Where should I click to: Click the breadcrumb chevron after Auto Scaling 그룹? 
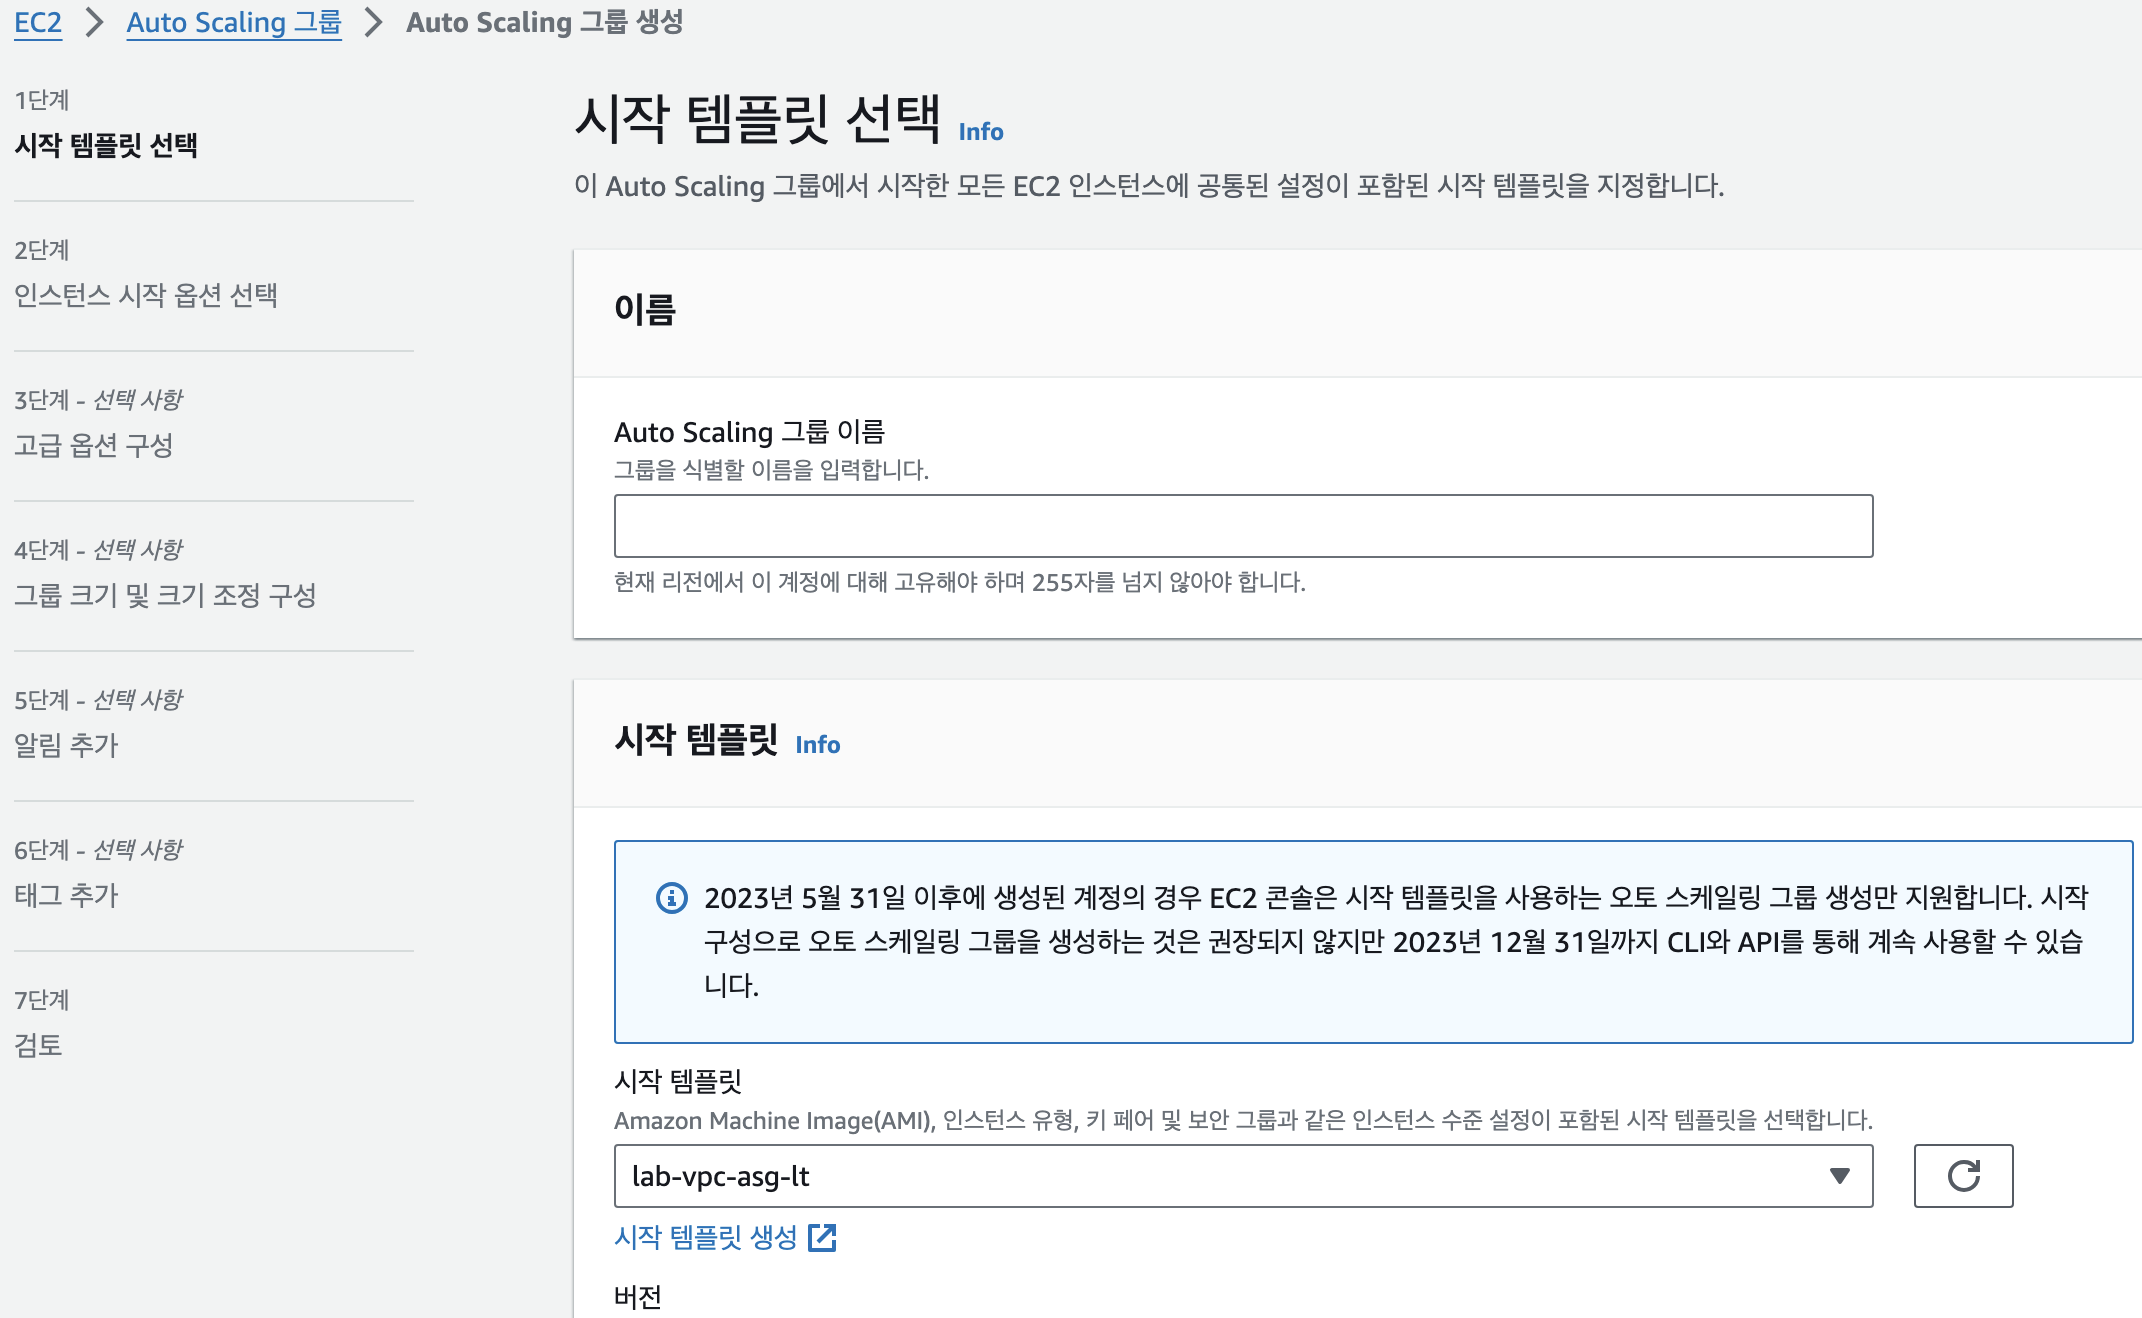(x=373, y=22)
